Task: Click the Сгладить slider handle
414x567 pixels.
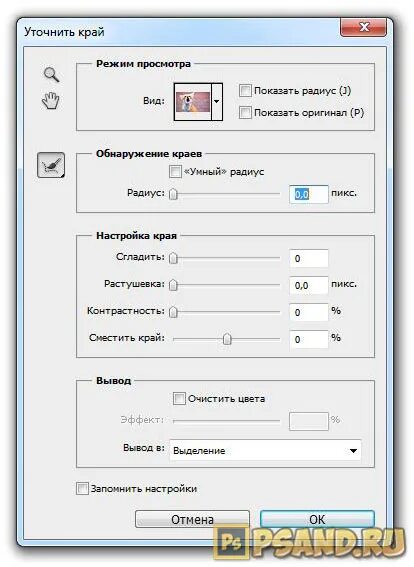Action: (174, 258)
